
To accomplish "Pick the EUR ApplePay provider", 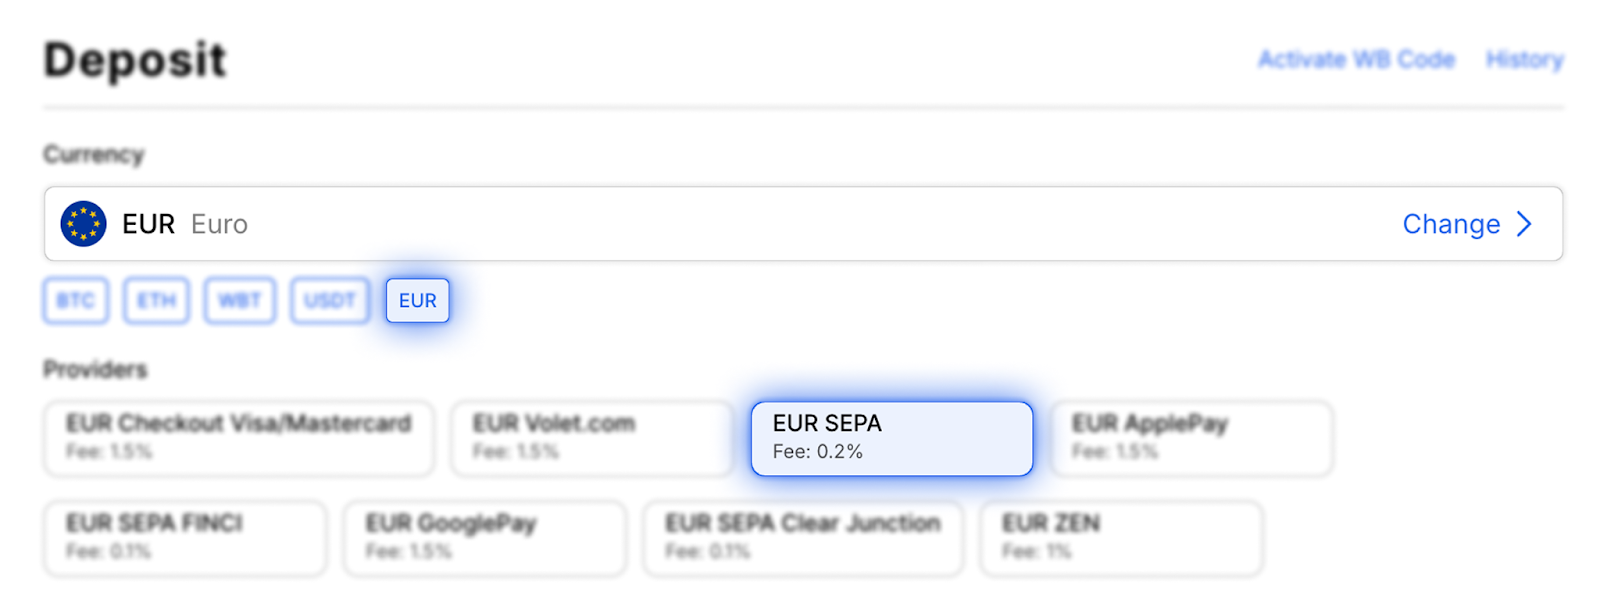I will [1191, 438].
